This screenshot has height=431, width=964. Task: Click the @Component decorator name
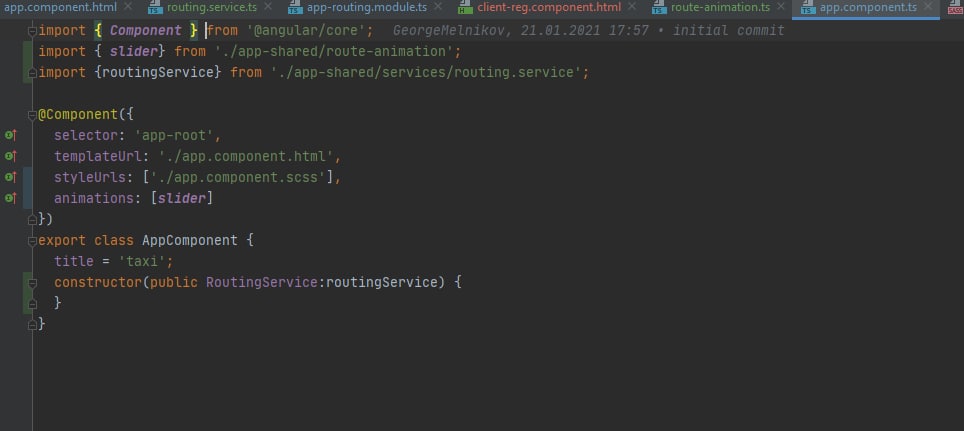coord(78,114)
